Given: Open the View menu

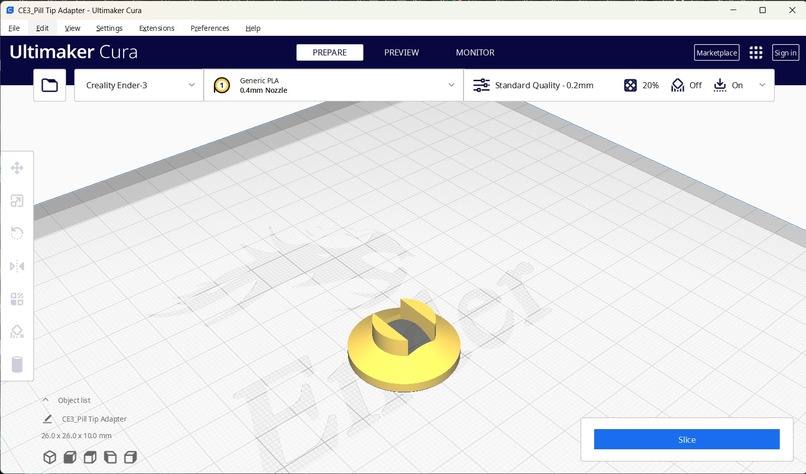Looking at the screenshot, I should 72,28.
